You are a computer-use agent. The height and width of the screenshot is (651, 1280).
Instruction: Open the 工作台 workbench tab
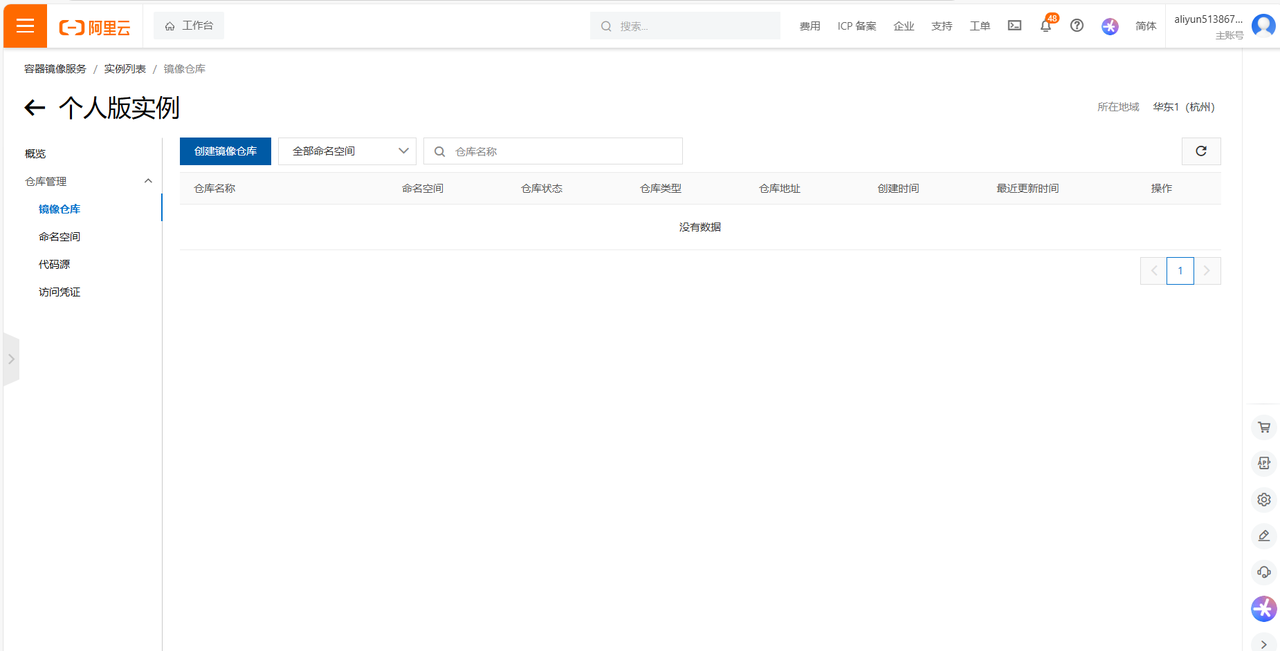tap(189, 26)
